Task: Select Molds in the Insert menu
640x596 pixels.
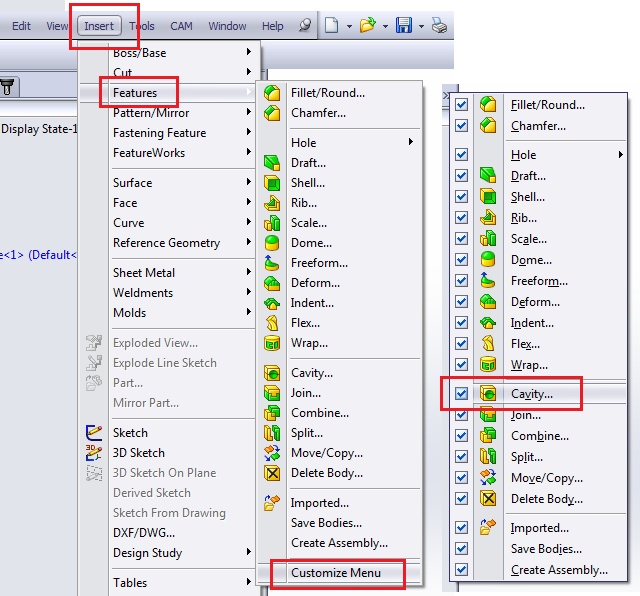Action: pyautogui.click(x=129, y=313)
